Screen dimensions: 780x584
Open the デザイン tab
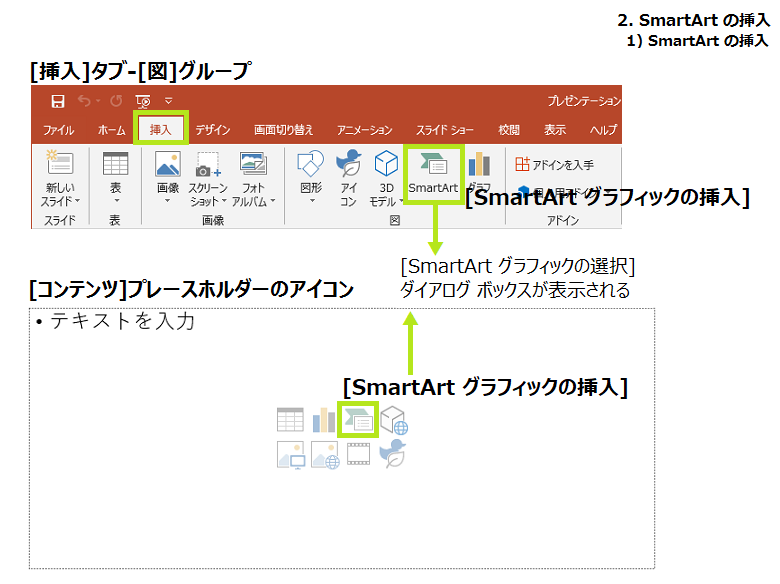[212, 130]
